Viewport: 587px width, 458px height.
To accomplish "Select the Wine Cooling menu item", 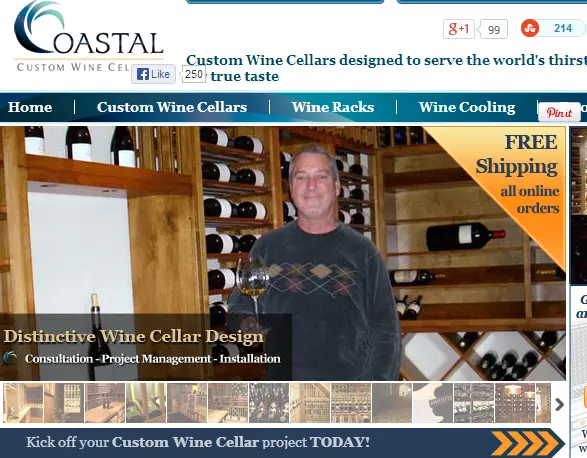I will [x=467, y=107].
